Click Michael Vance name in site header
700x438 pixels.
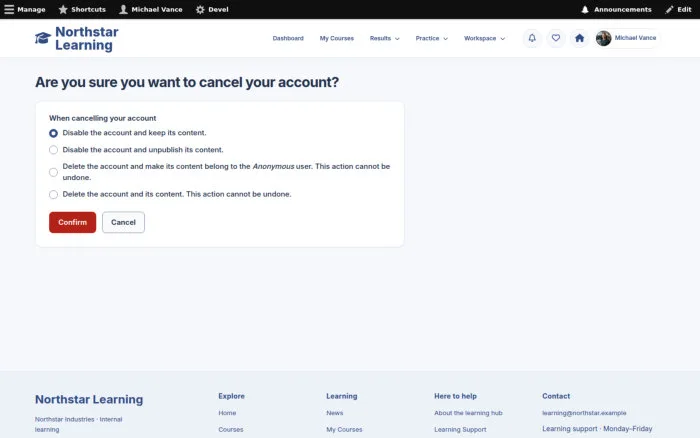(x=635, y=38)
